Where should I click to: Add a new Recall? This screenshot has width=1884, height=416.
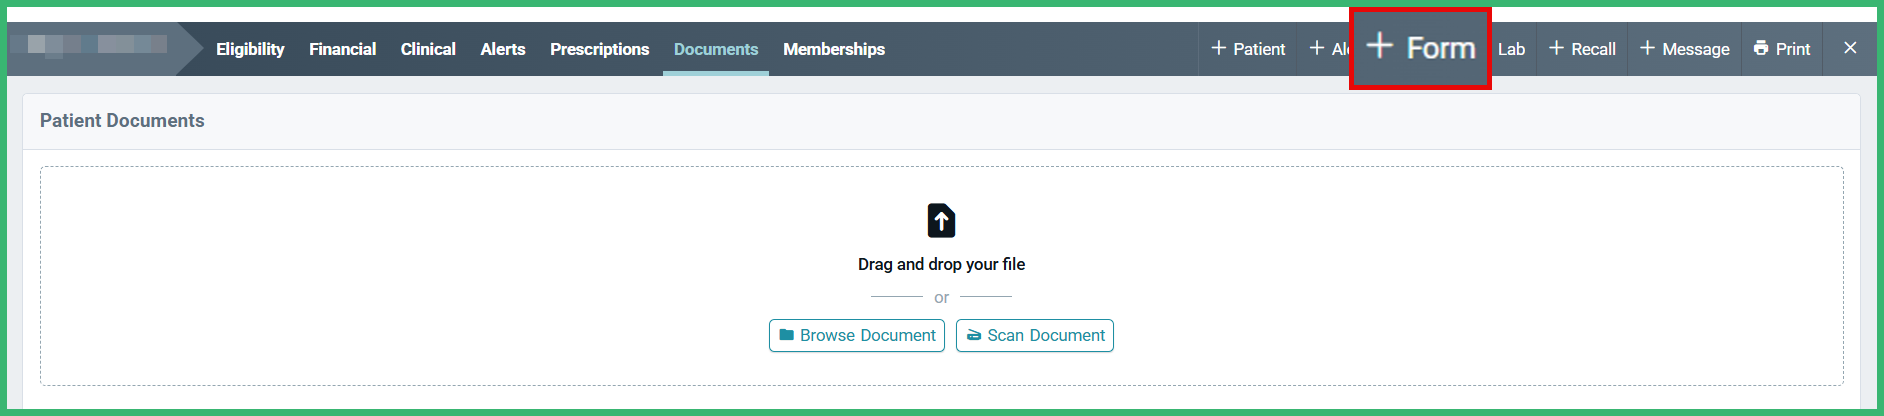click(1582, 49)
